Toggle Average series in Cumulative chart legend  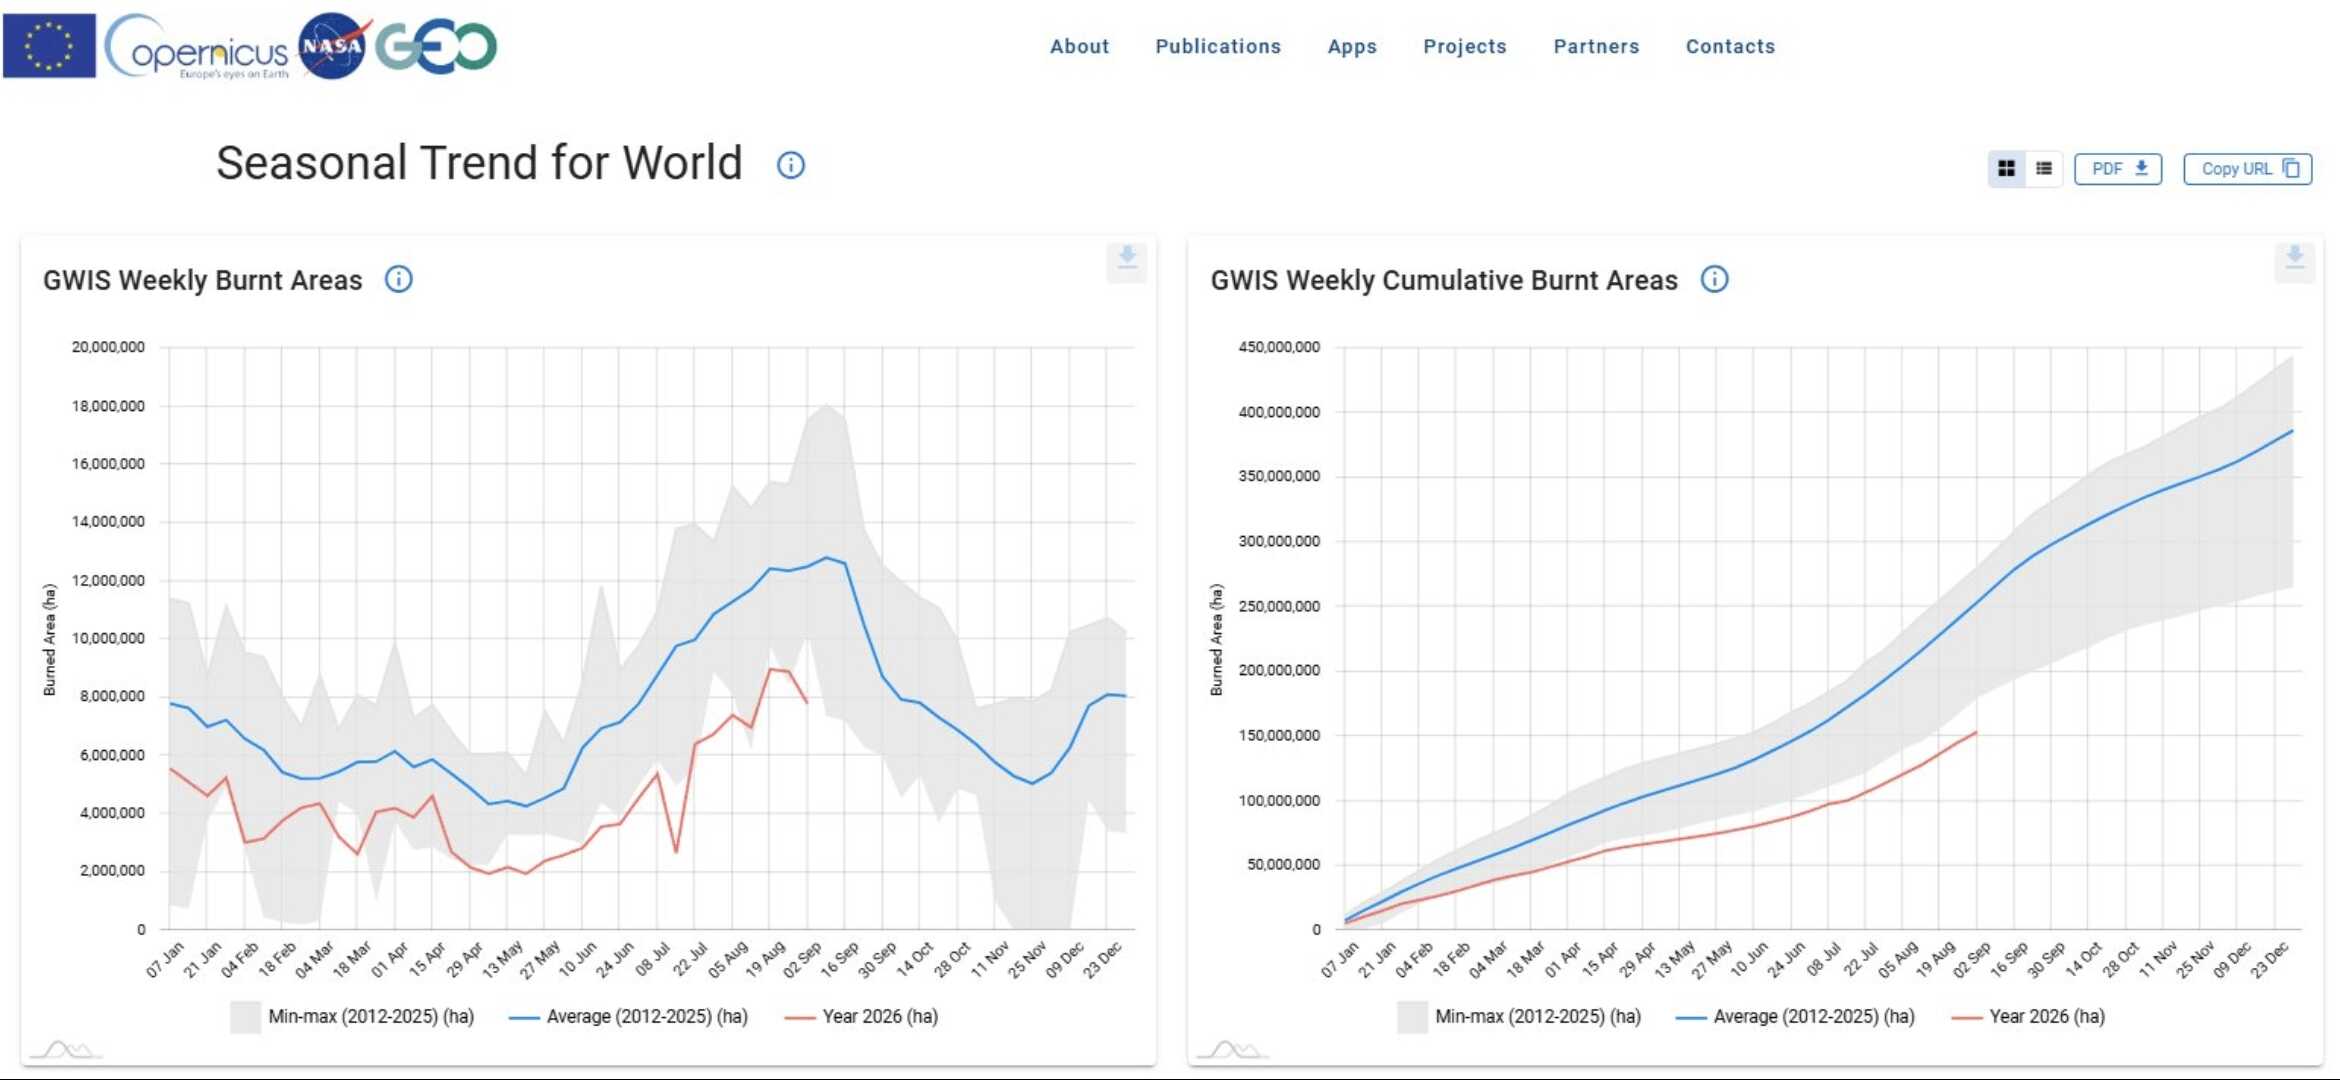coord(1795,1017)
